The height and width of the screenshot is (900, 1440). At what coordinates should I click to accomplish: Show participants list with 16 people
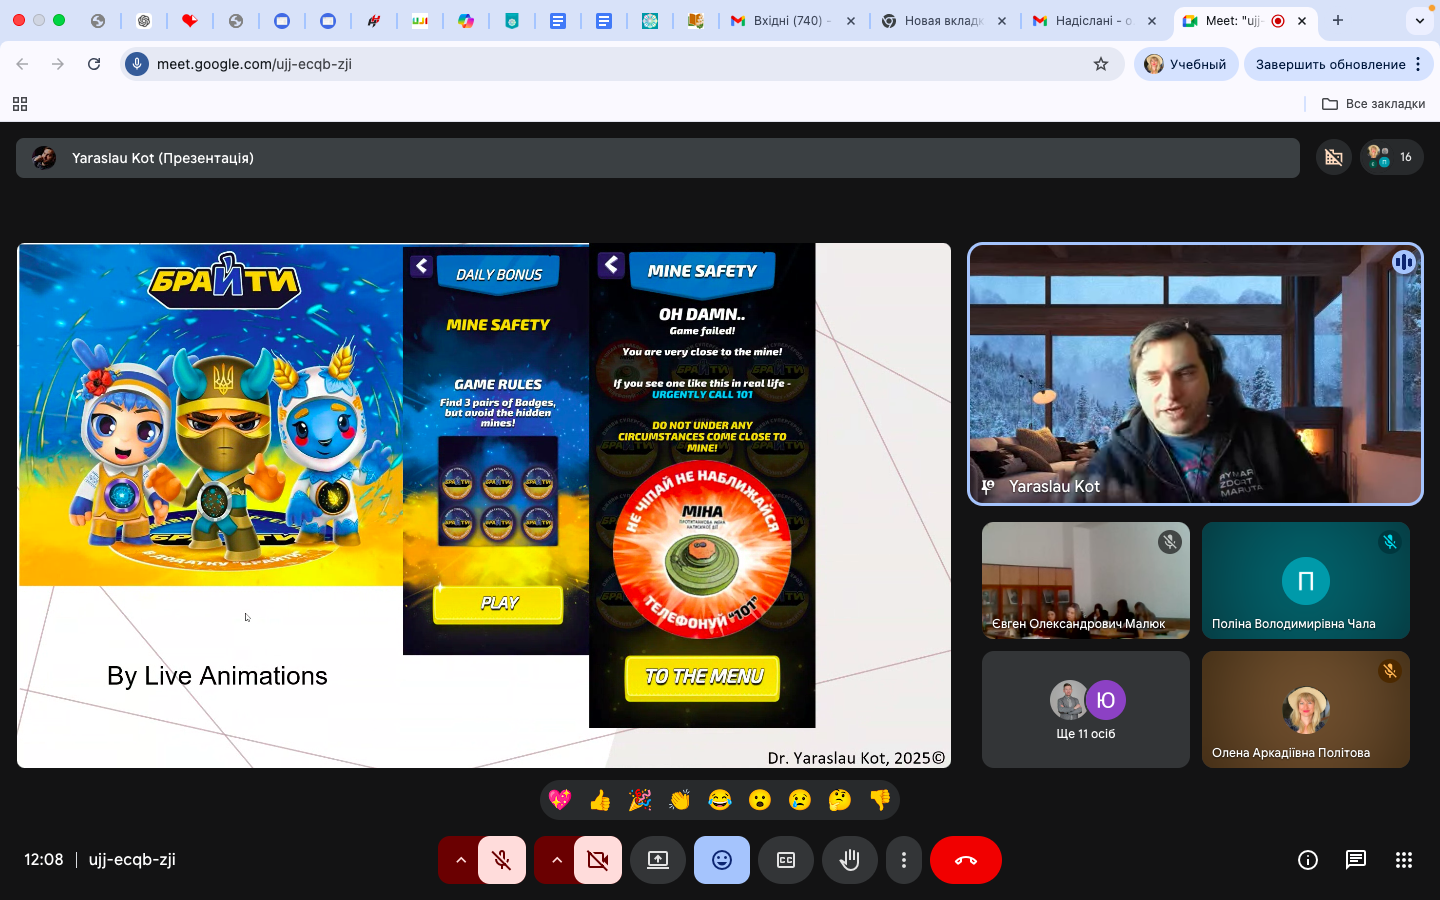click(1391, 157)
